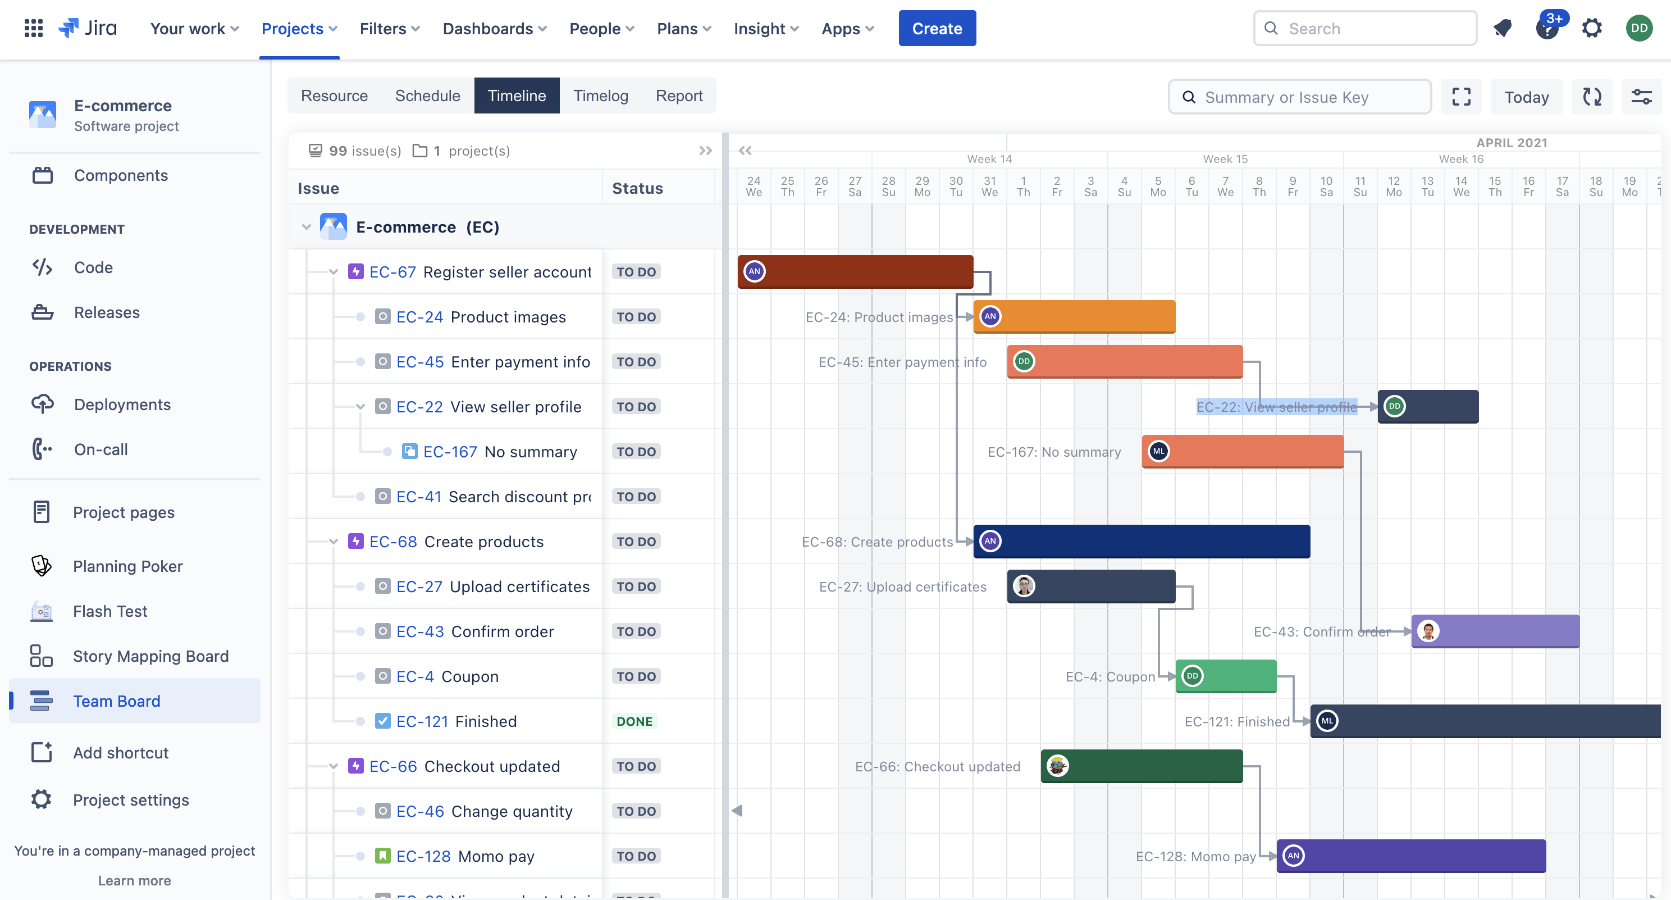Click the Add shortcut icon
1671x900 pixels.
[x=42, y=752]
